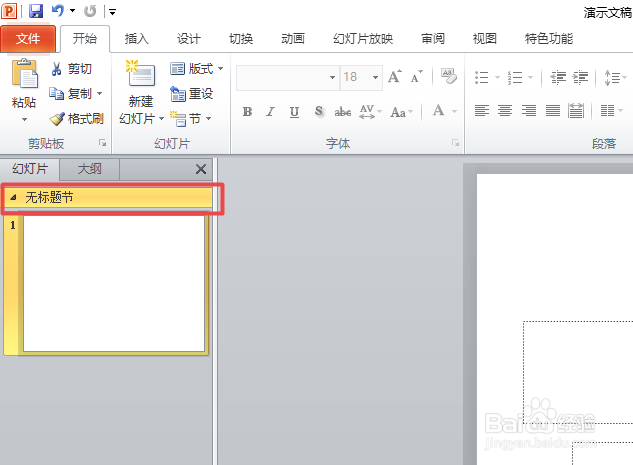Switch to the 动画 (Animations) ribbon tab
The height and width of the screenshot is (465, 633).
(x=293, y=39)
